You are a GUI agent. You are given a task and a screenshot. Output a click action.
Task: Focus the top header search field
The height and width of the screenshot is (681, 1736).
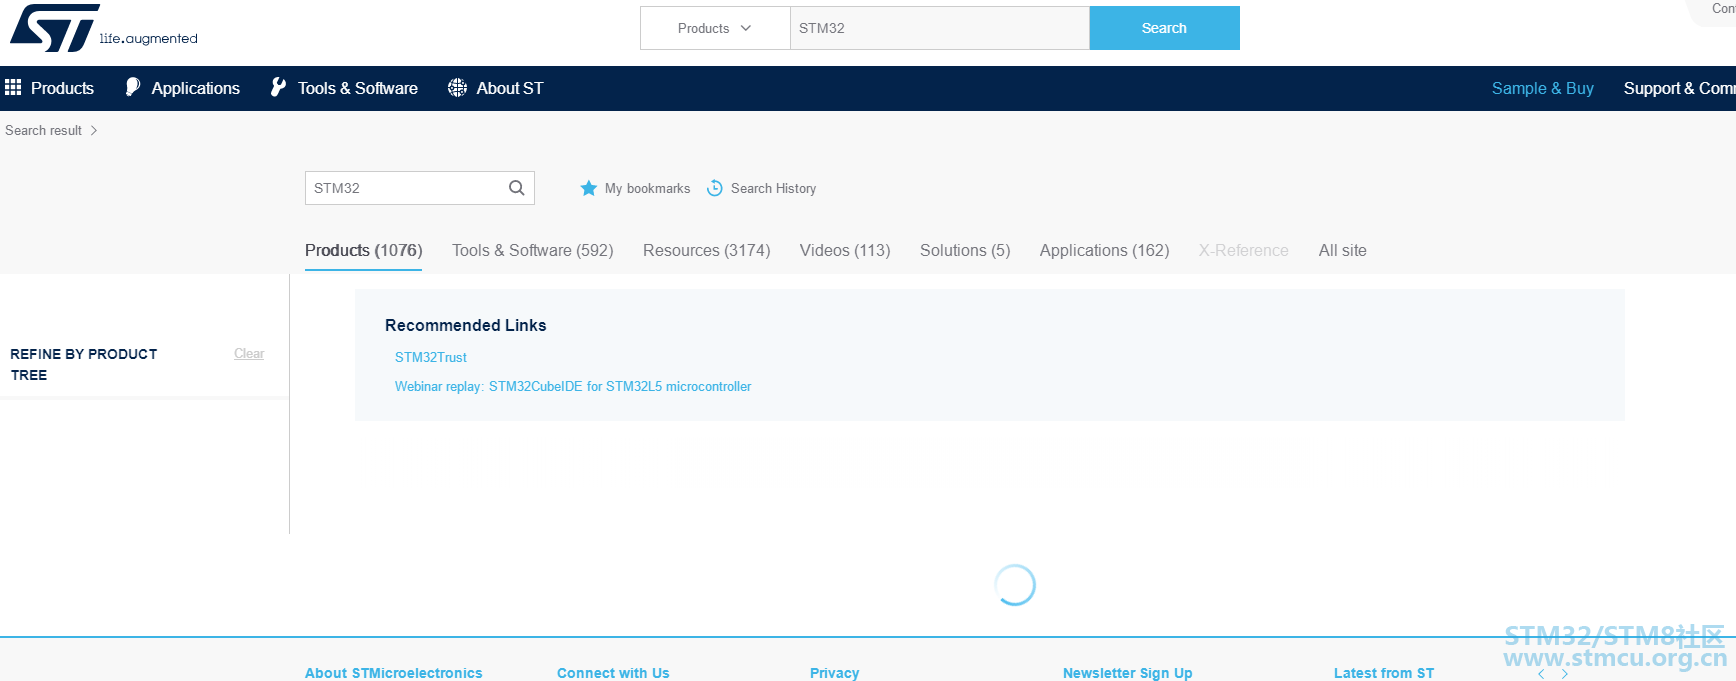(x=939, y=28)
